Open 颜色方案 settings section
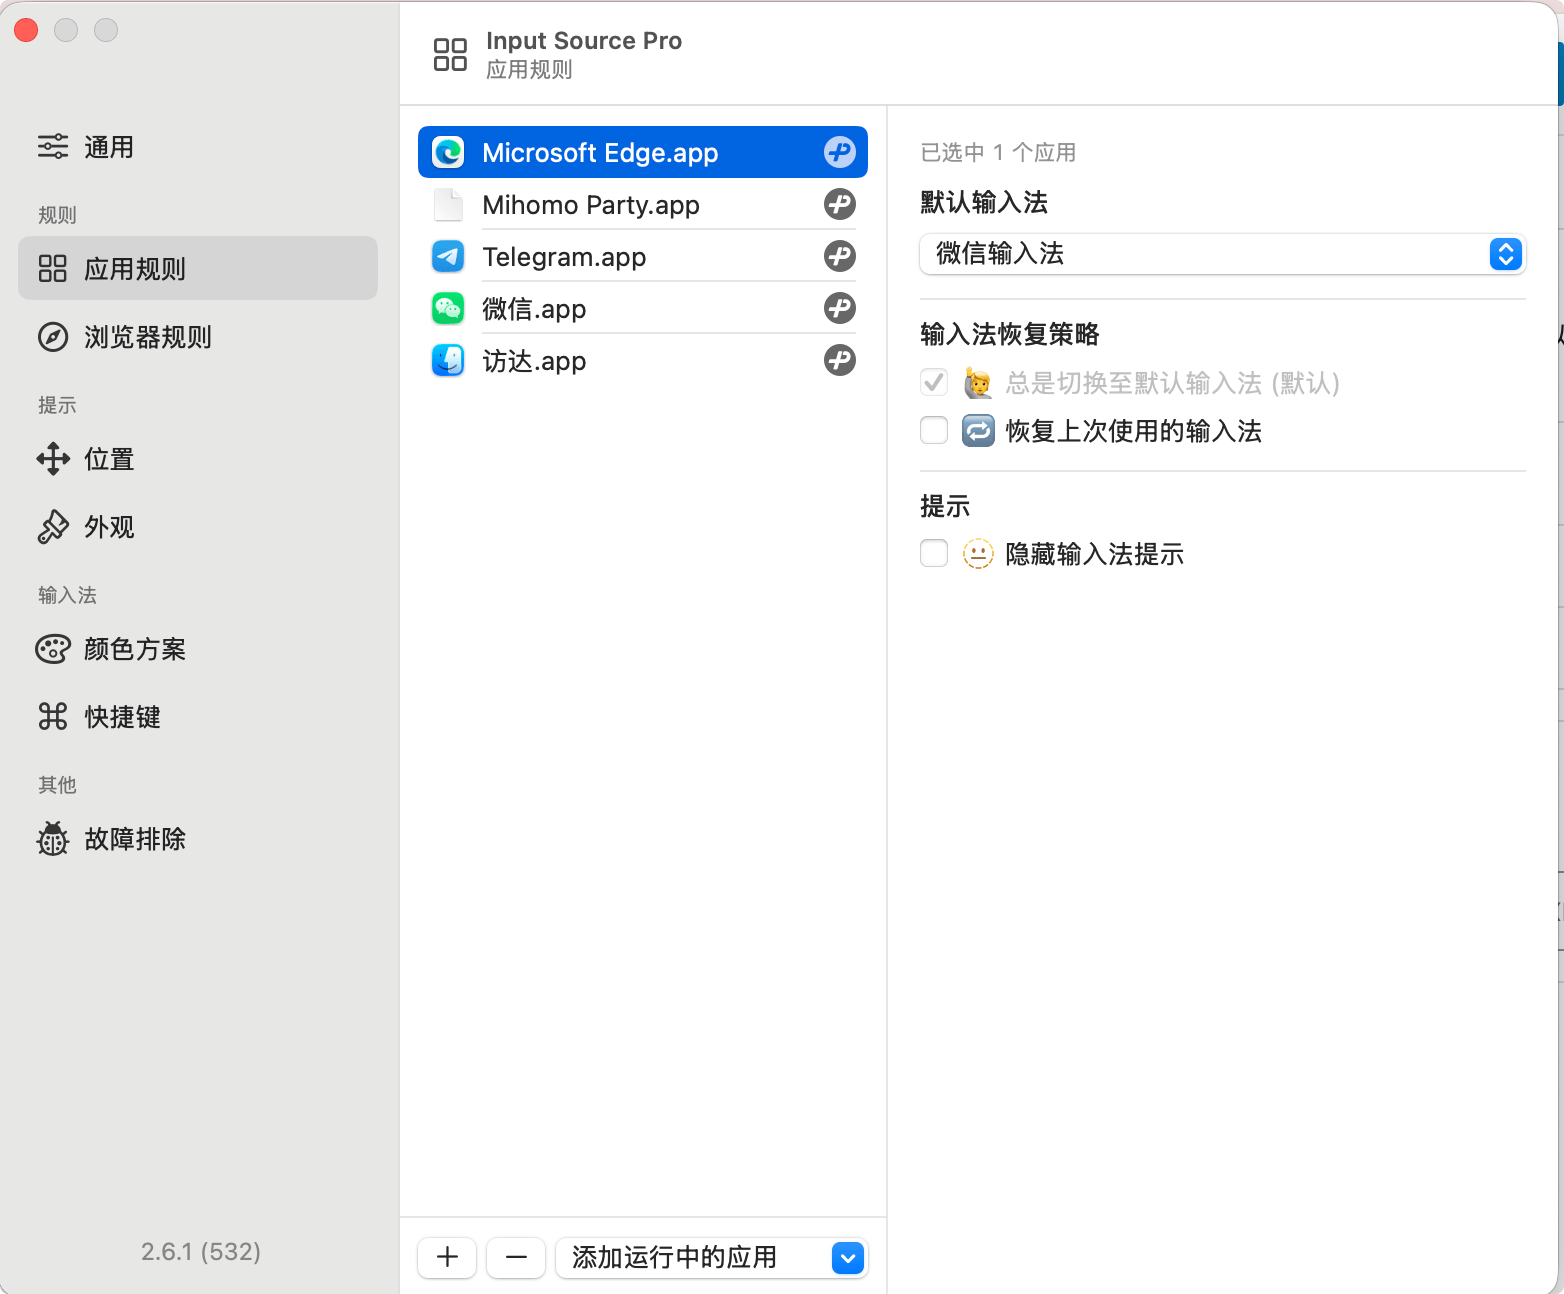The image size is (1564, 1294). click(134, 649)
